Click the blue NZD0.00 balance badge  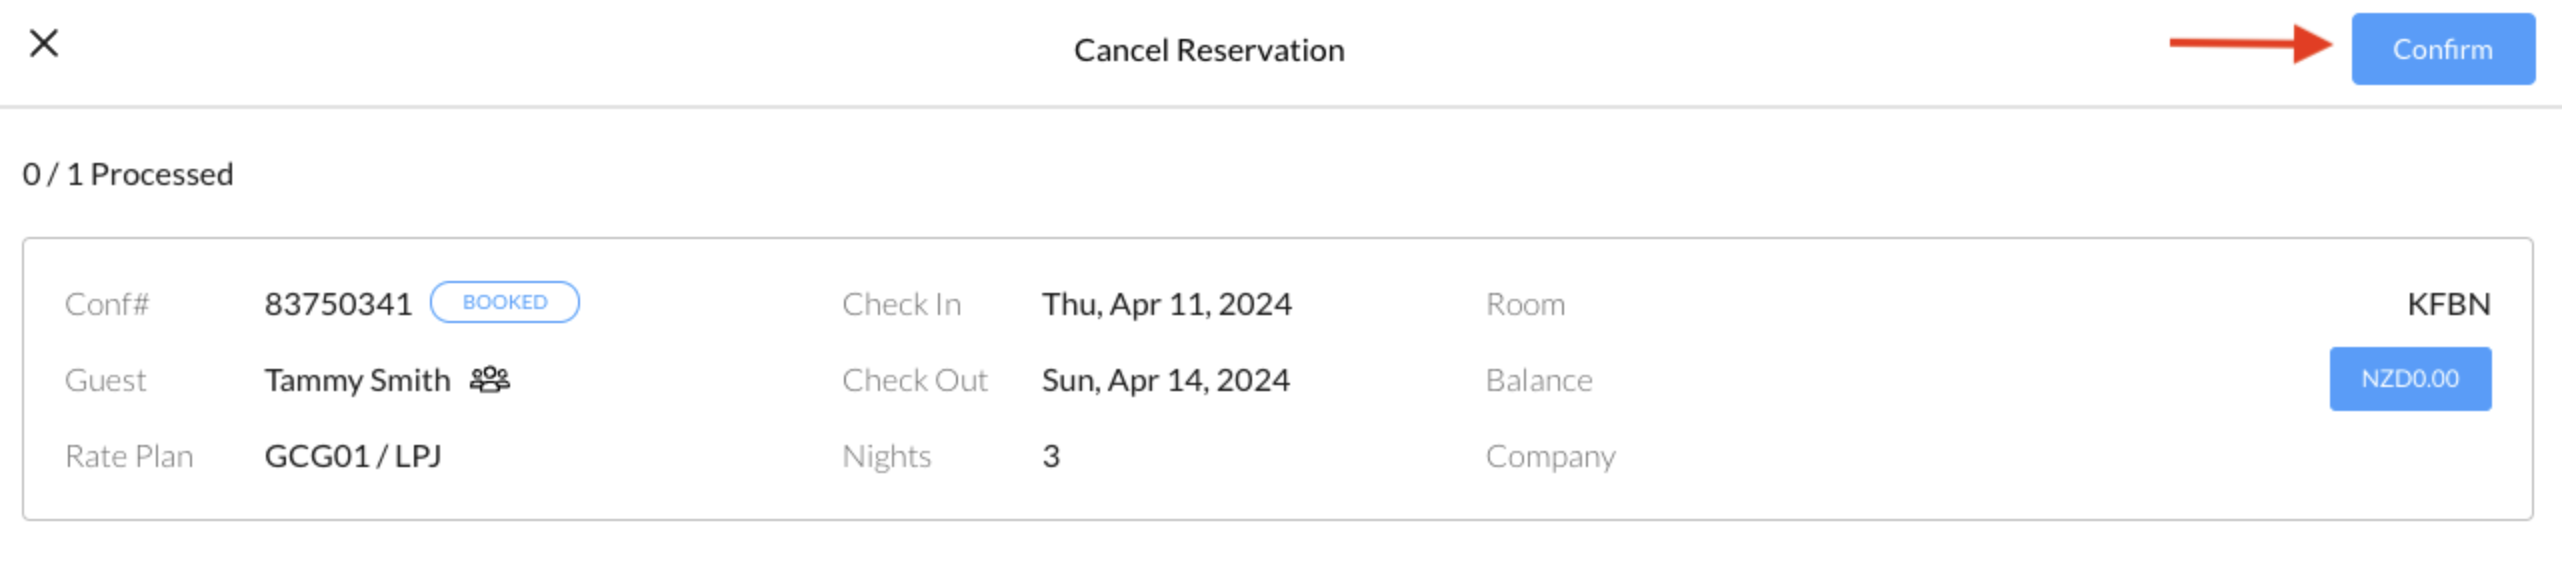[x=2410, y=379]
